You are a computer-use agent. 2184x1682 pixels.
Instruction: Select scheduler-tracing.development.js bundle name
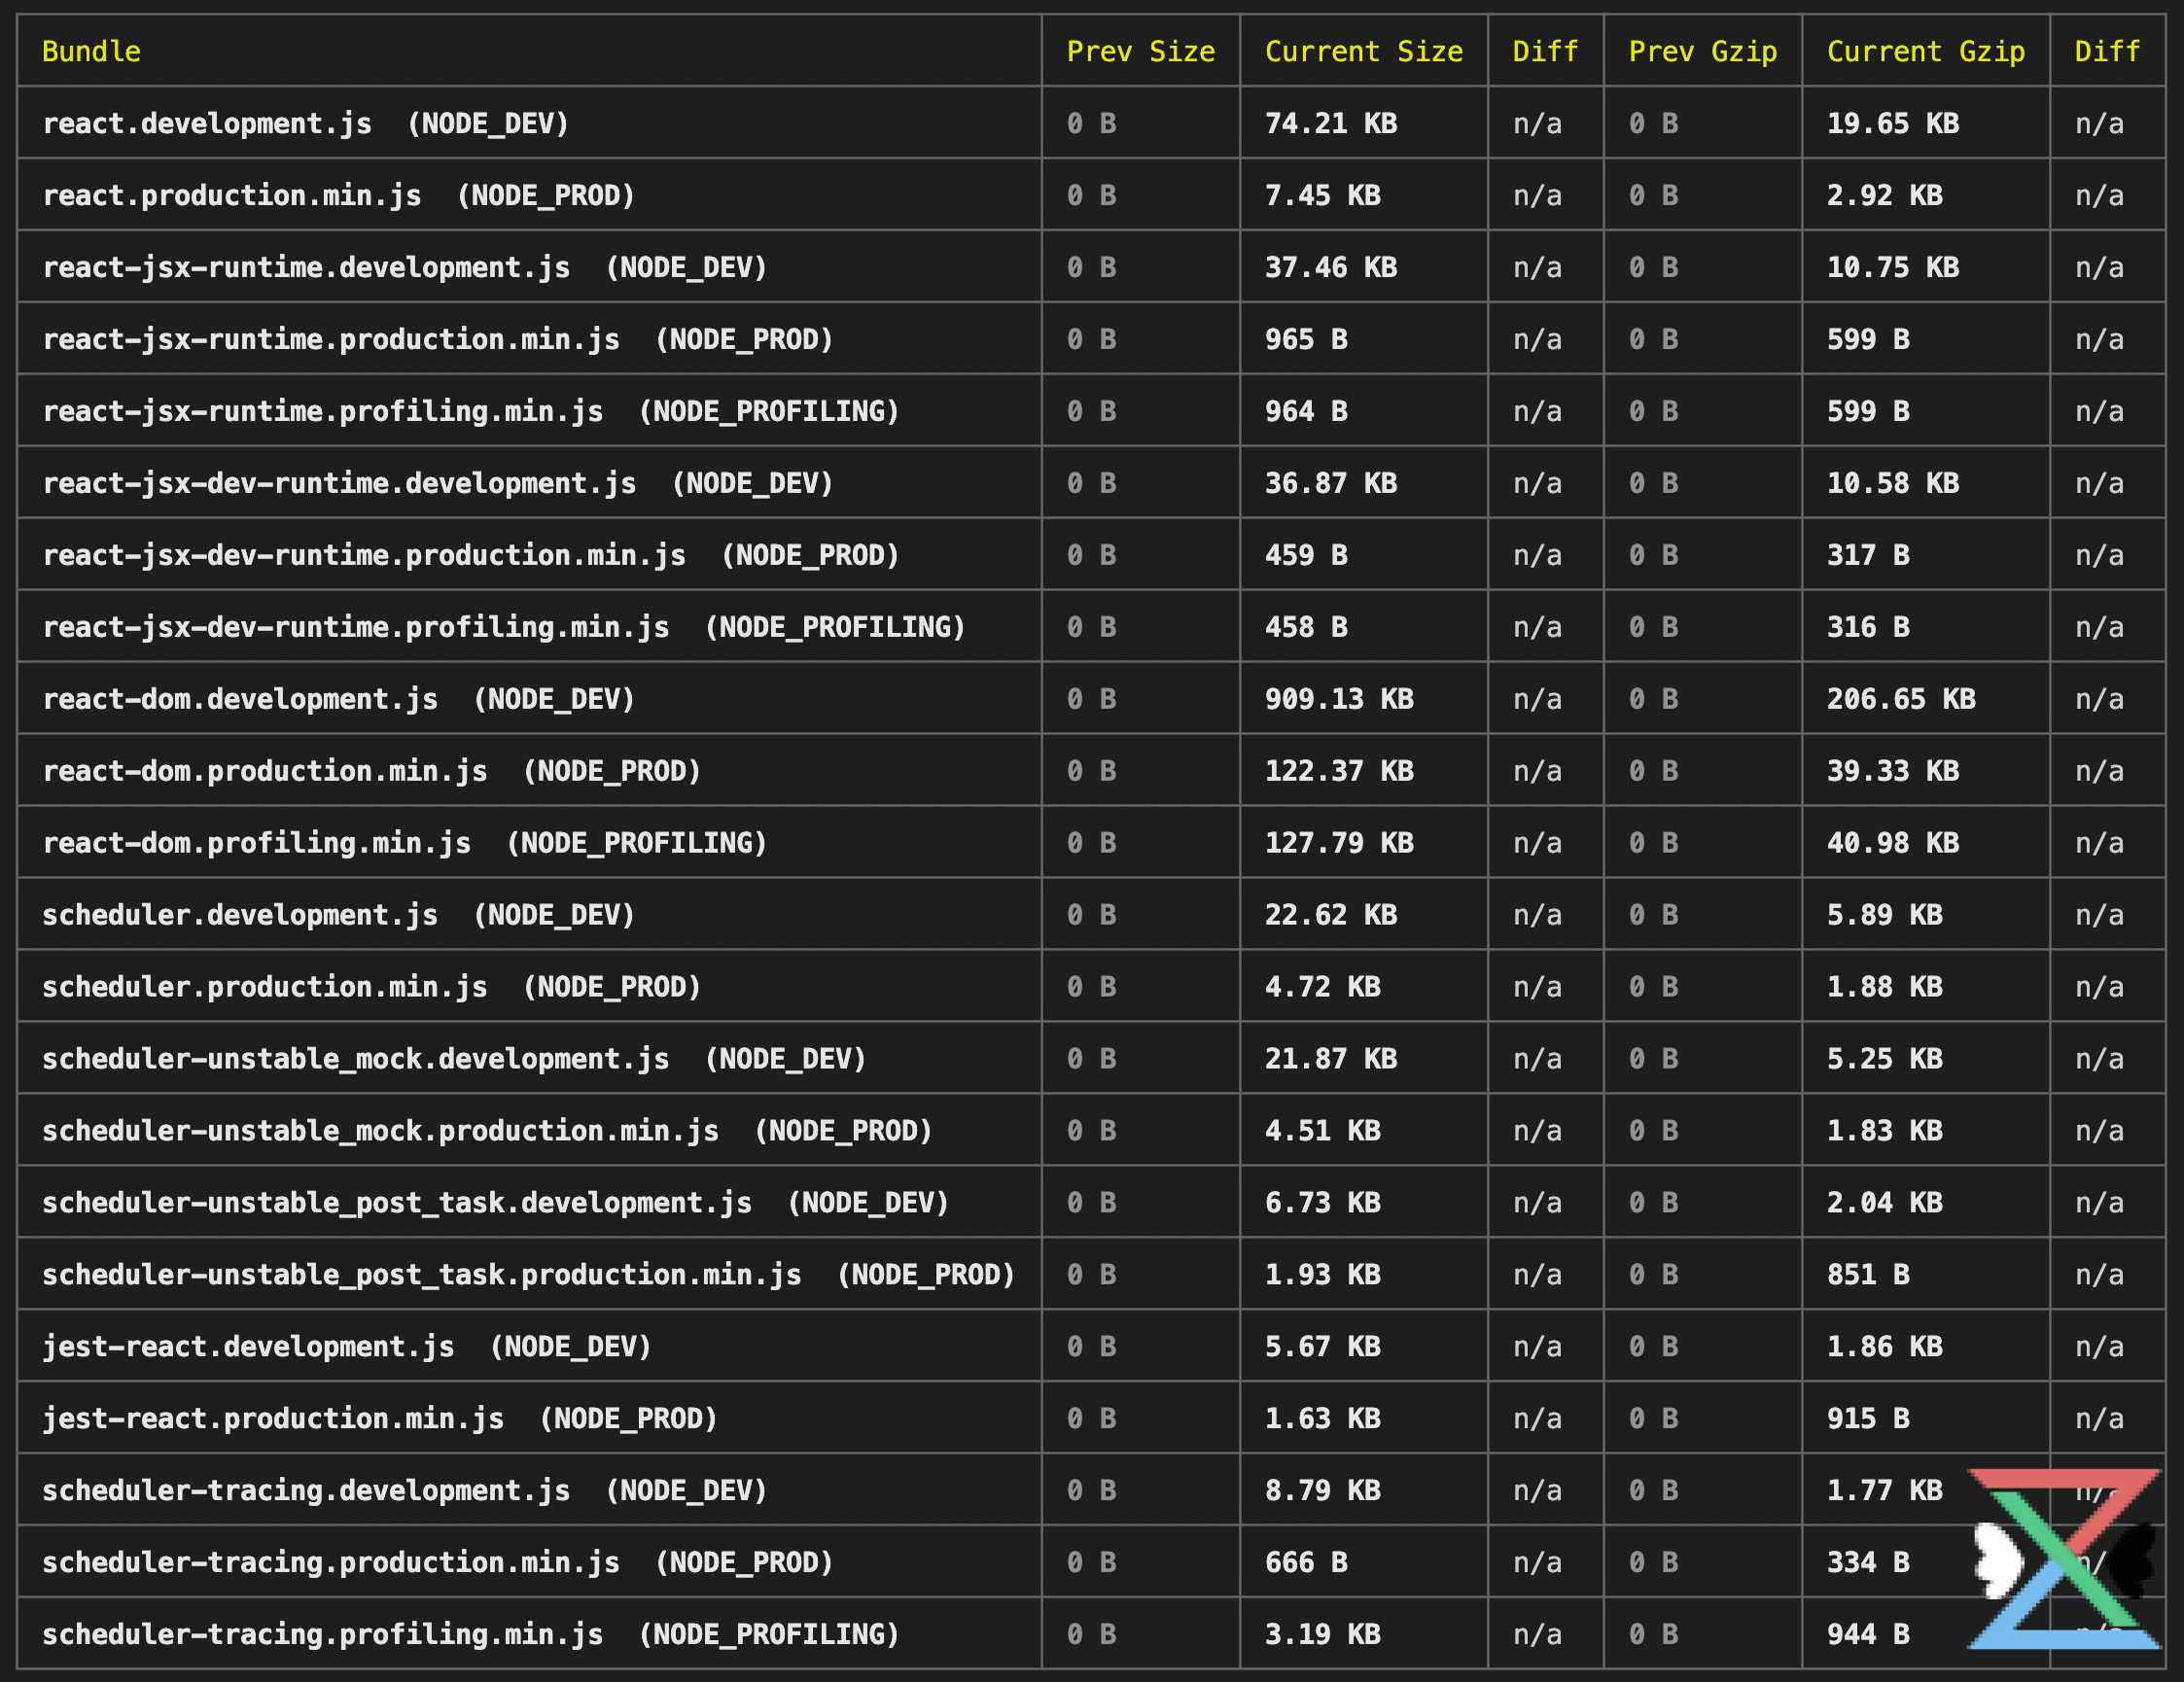click(x=306, y=1491)
